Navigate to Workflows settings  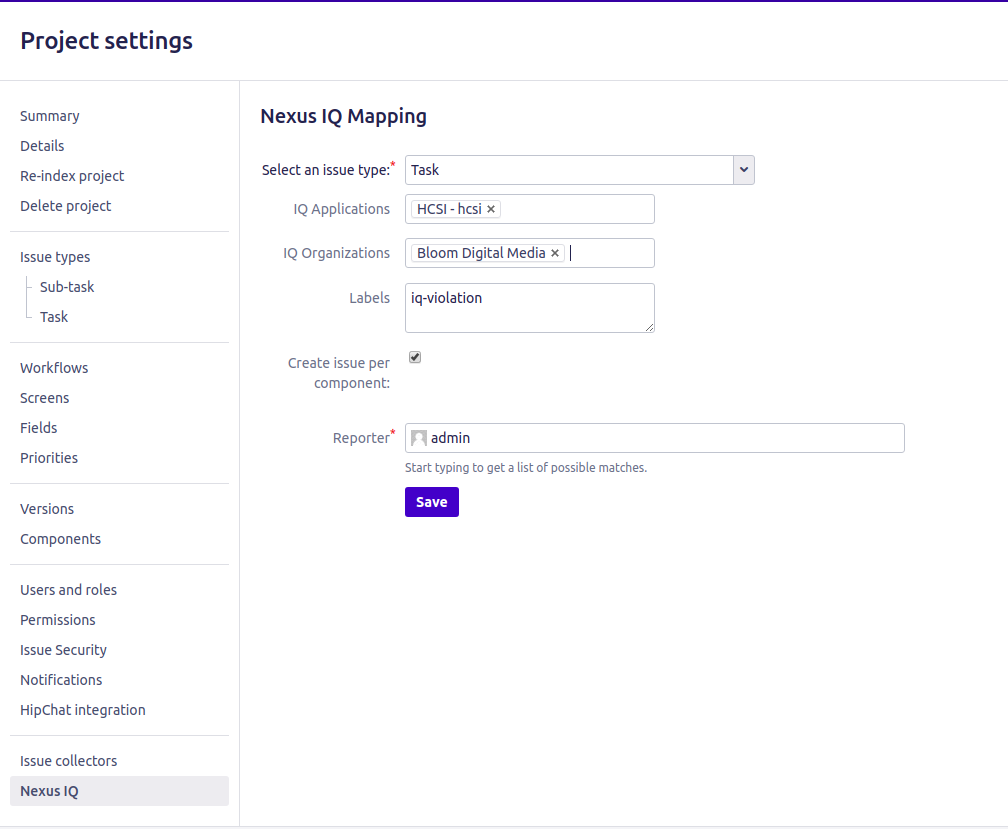click(54, 368)
